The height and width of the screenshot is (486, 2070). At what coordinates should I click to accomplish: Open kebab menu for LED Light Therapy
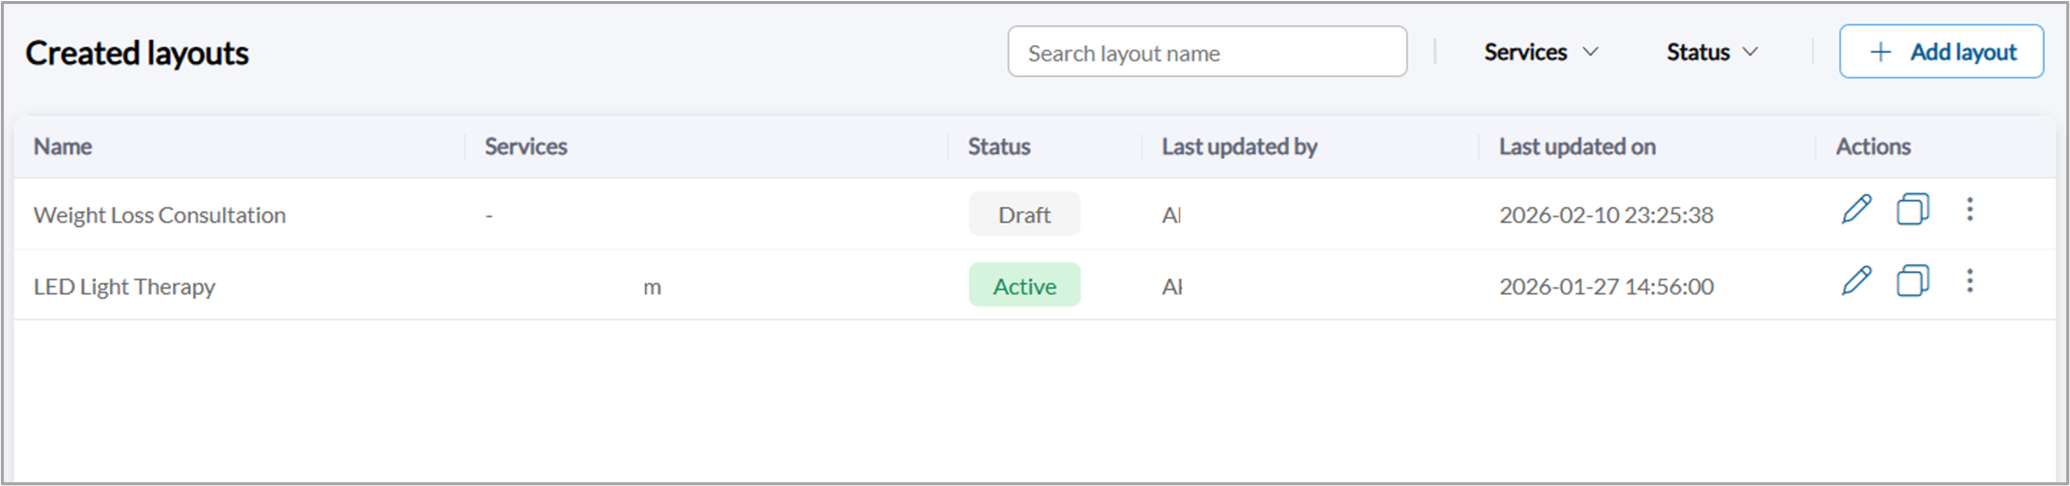tap(1969, 281)
